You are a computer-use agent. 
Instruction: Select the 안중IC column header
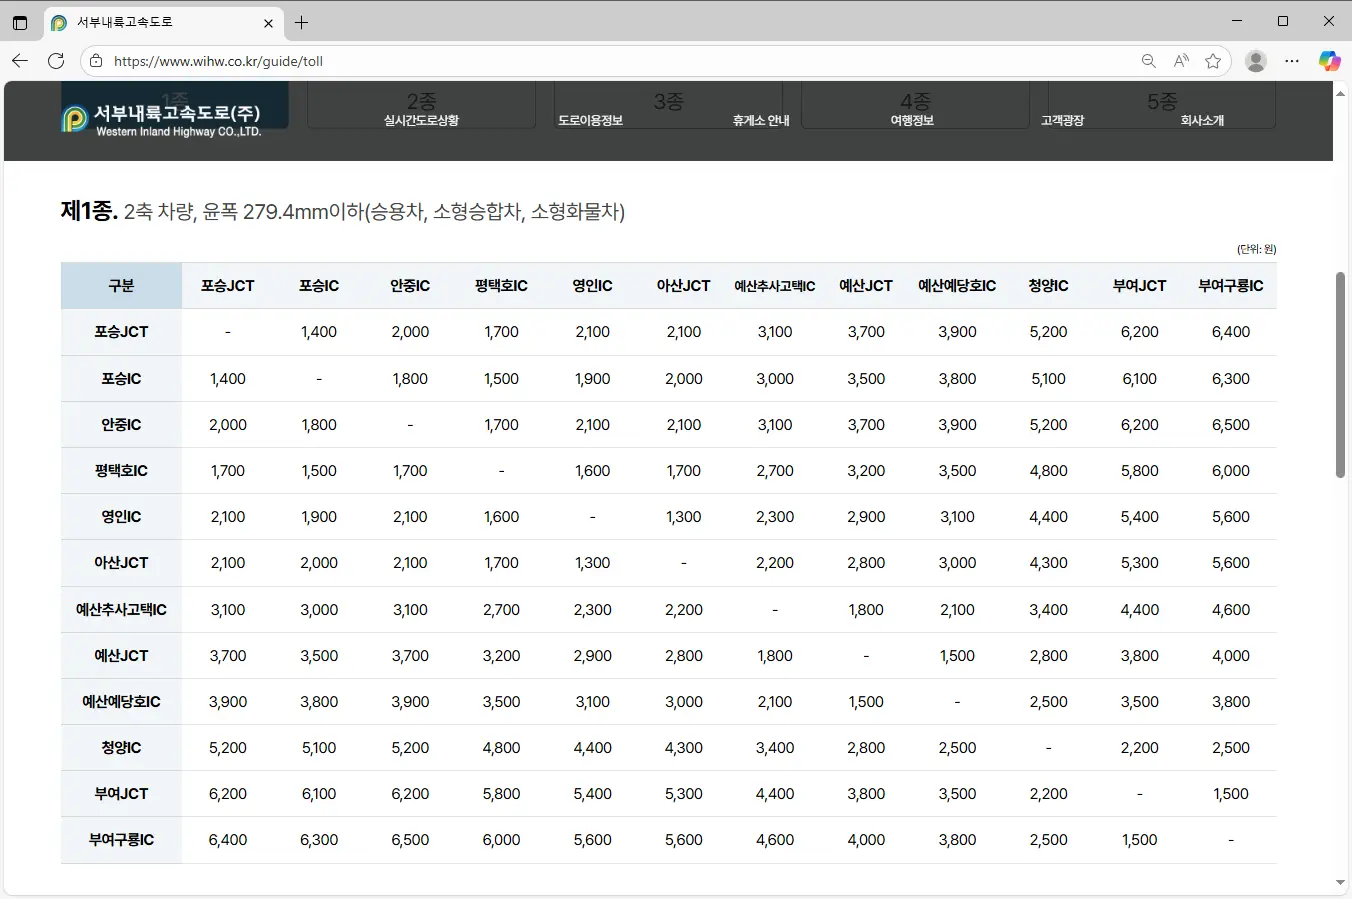(x=410, y=286)
